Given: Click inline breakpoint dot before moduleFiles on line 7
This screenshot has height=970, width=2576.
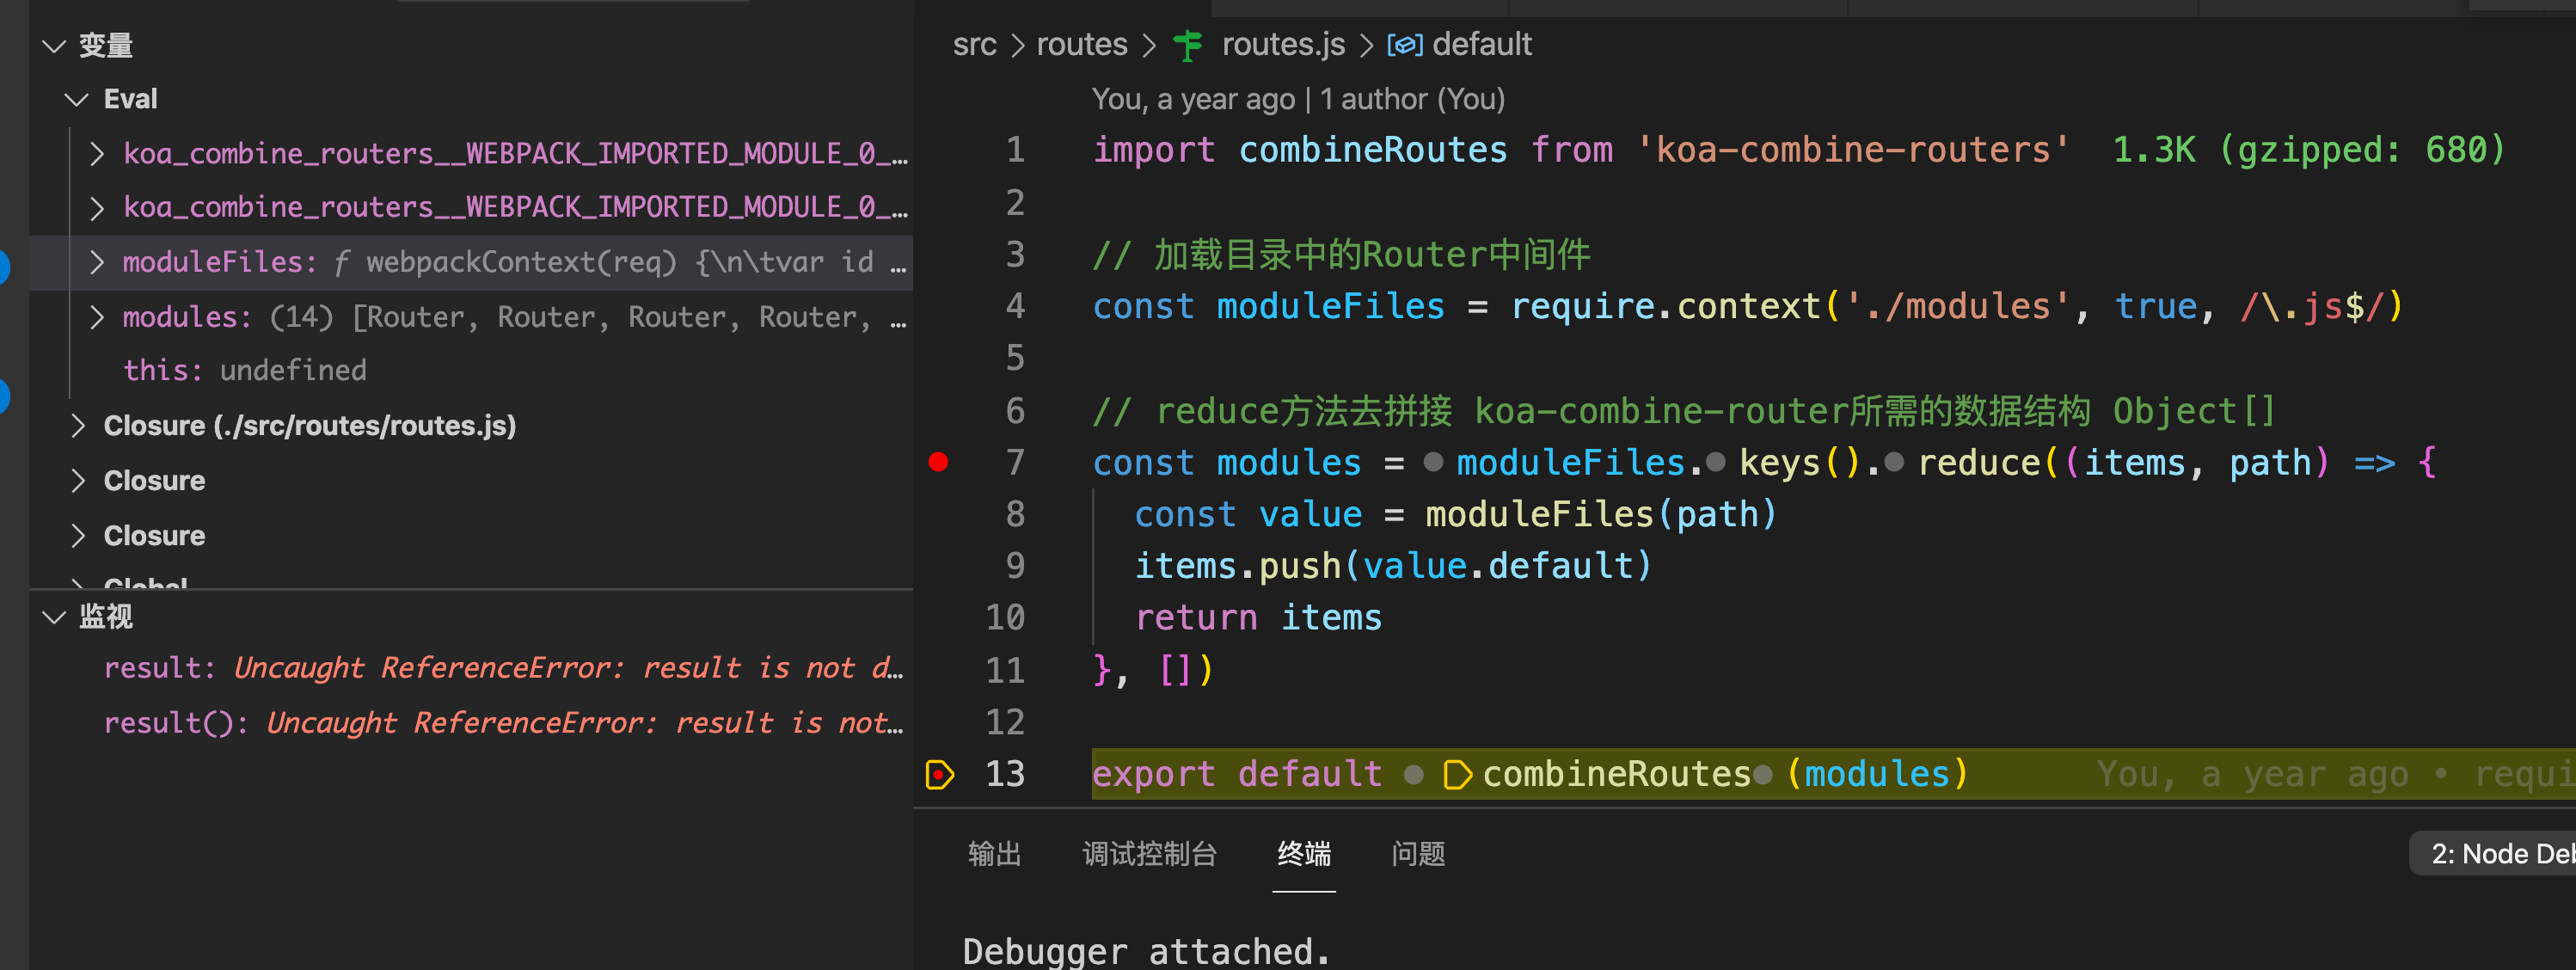Looking at the screenshot, I should [1433, 462].
